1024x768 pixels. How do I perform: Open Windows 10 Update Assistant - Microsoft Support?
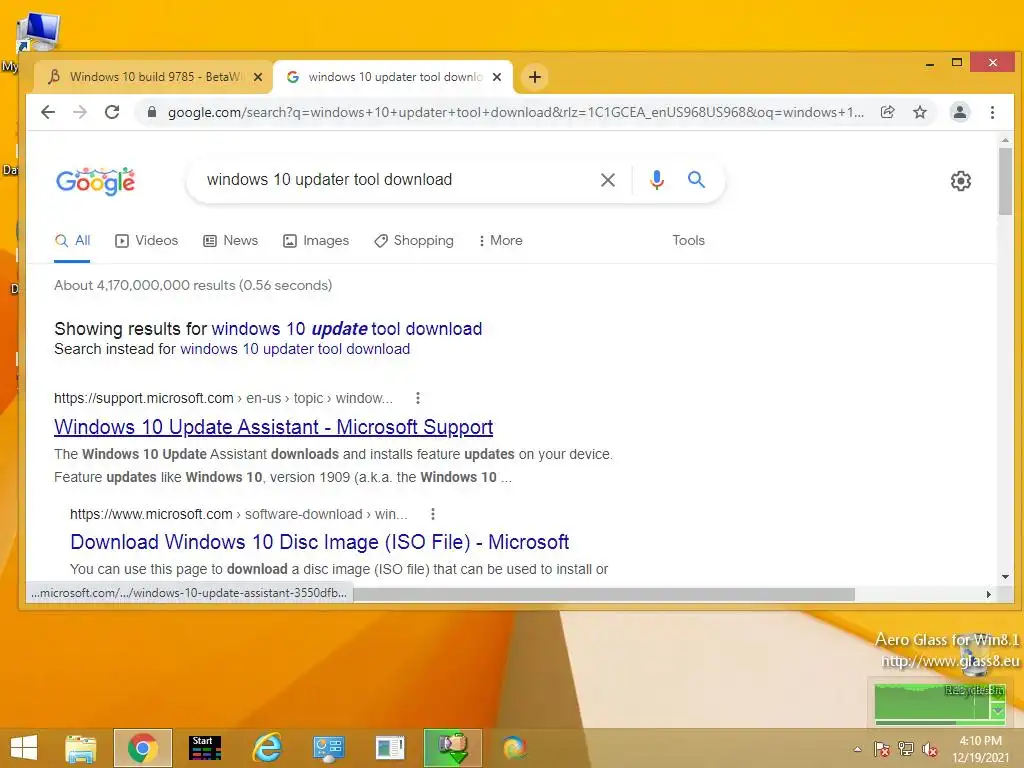point(274,427)
